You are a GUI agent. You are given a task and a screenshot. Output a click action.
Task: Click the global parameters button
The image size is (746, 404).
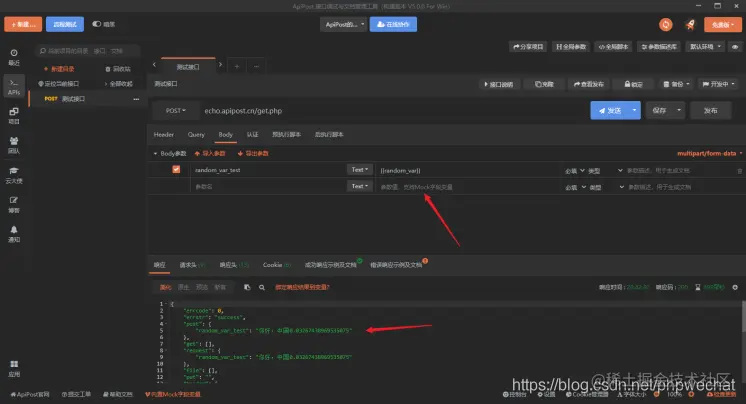click(x=571, y=47)
